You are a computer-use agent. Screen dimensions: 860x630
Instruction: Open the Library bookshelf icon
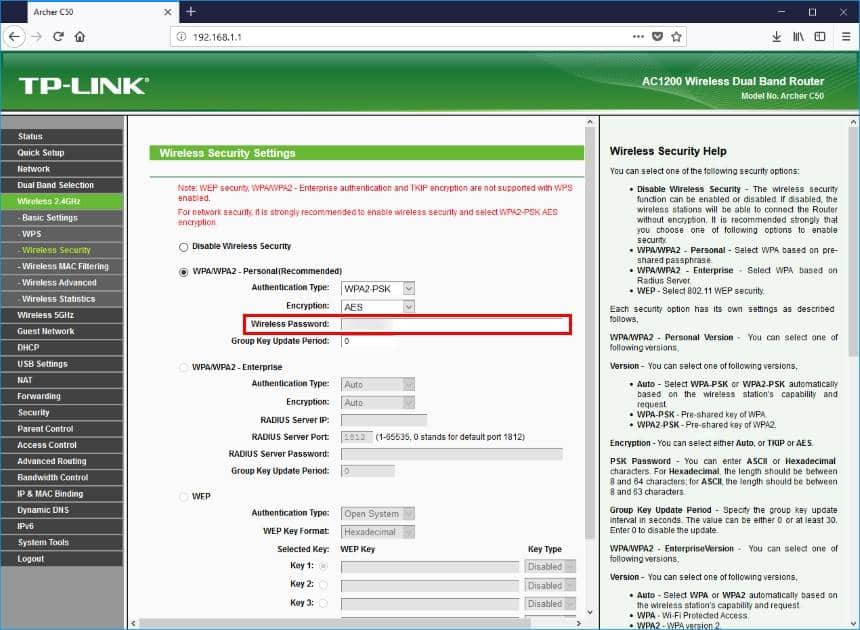click(x=798, y=36)
